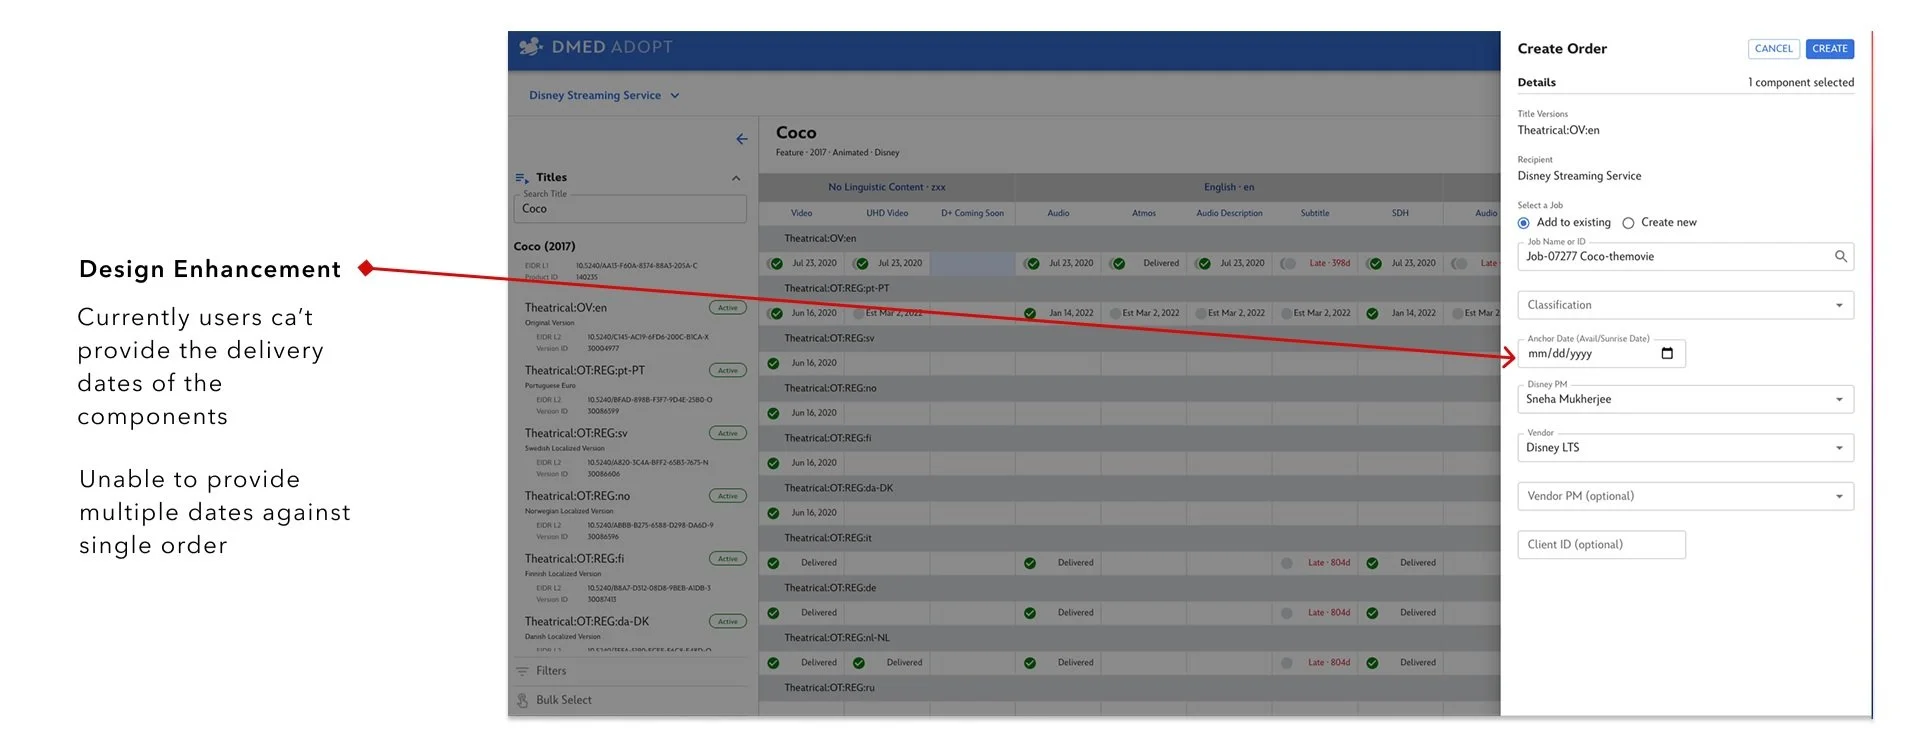Screen dimensions: 1920x734
Task: Click the UHD Video column header
Action: pos(887,213)
